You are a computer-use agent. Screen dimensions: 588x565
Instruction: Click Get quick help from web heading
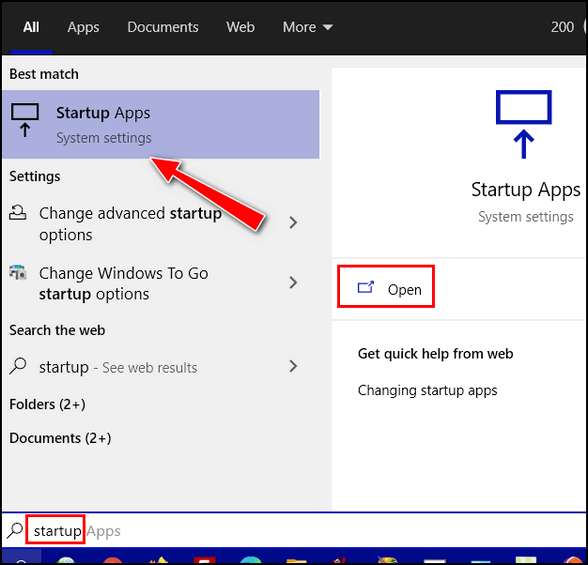click(435, 354)
